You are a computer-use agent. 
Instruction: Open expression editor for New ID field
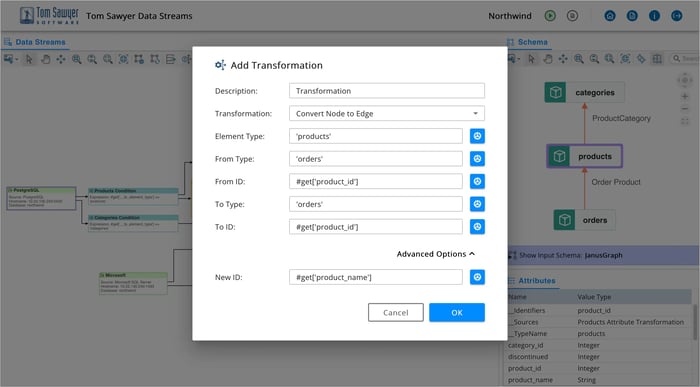(x=477, y=277)
